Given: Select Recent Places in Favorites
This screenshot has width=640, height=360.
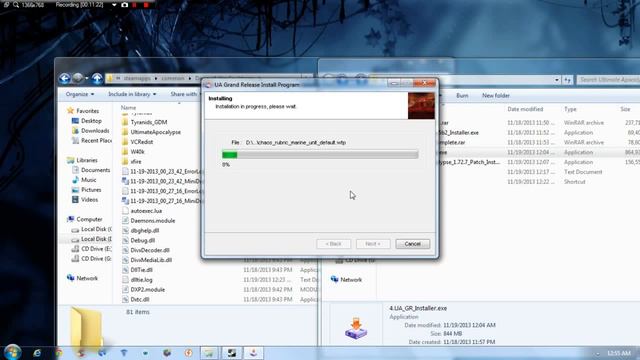Looking at the screenshot, I should pos(91,140).
